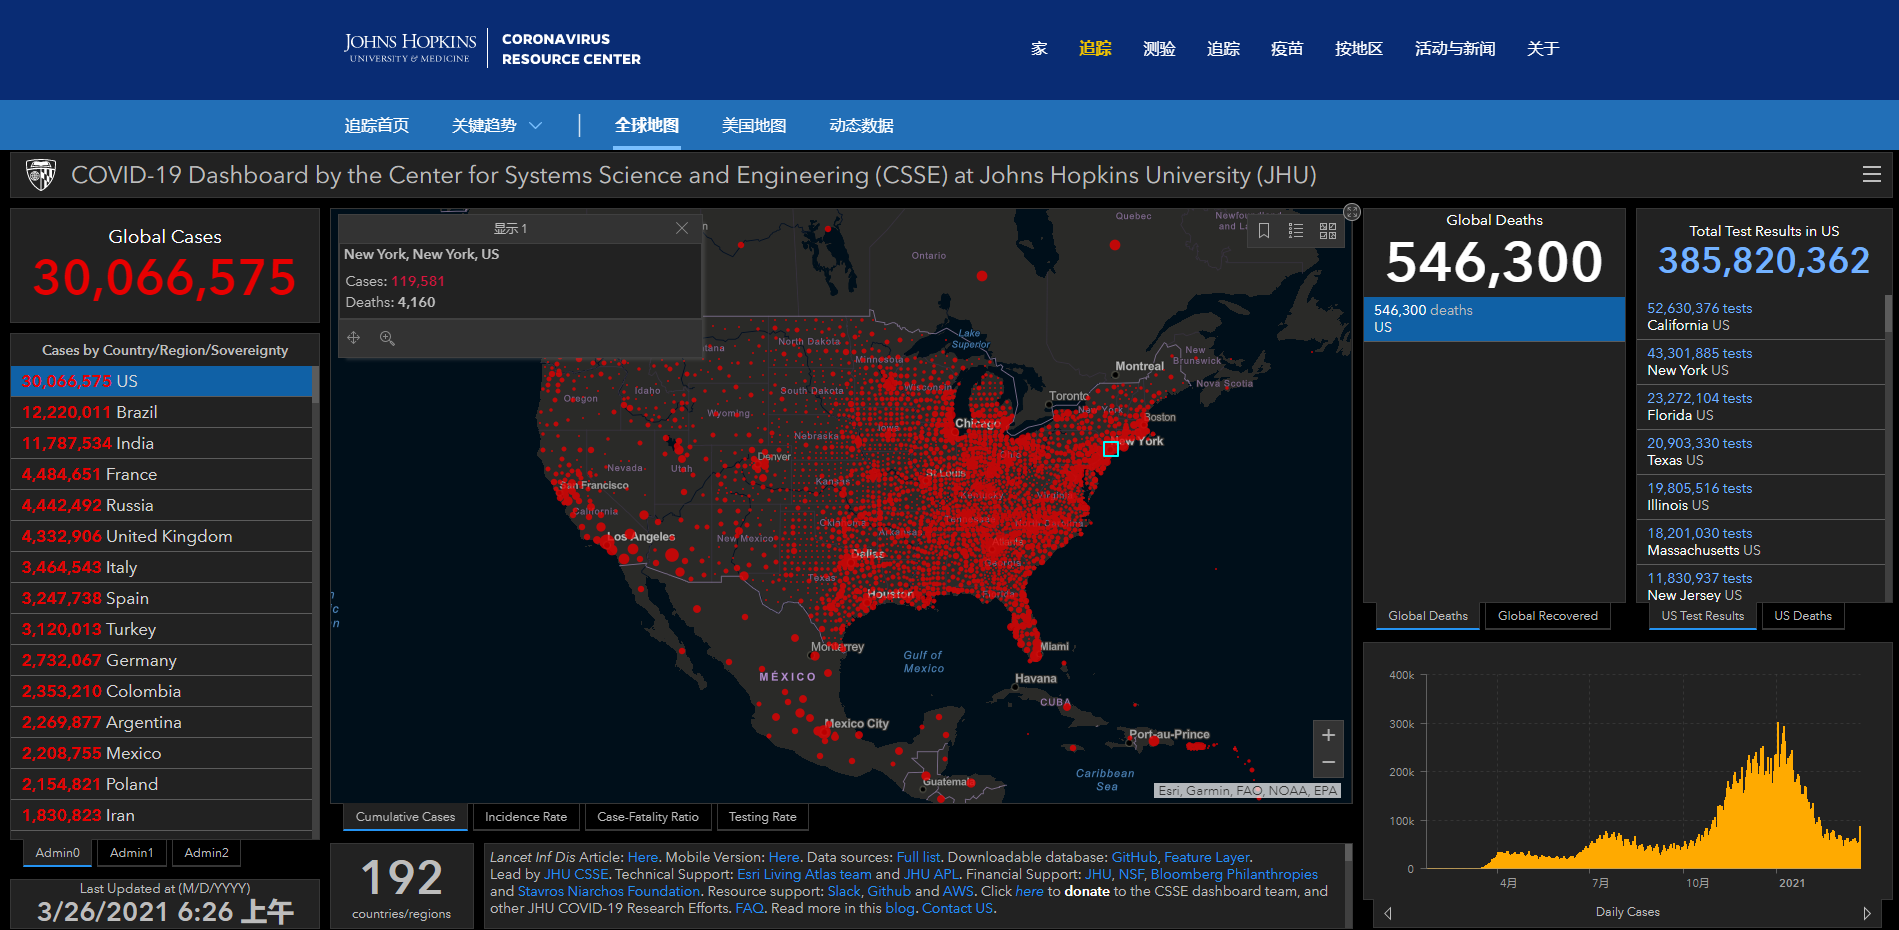Open the basemap gallery grid icon

click(x=1328, y=231)
